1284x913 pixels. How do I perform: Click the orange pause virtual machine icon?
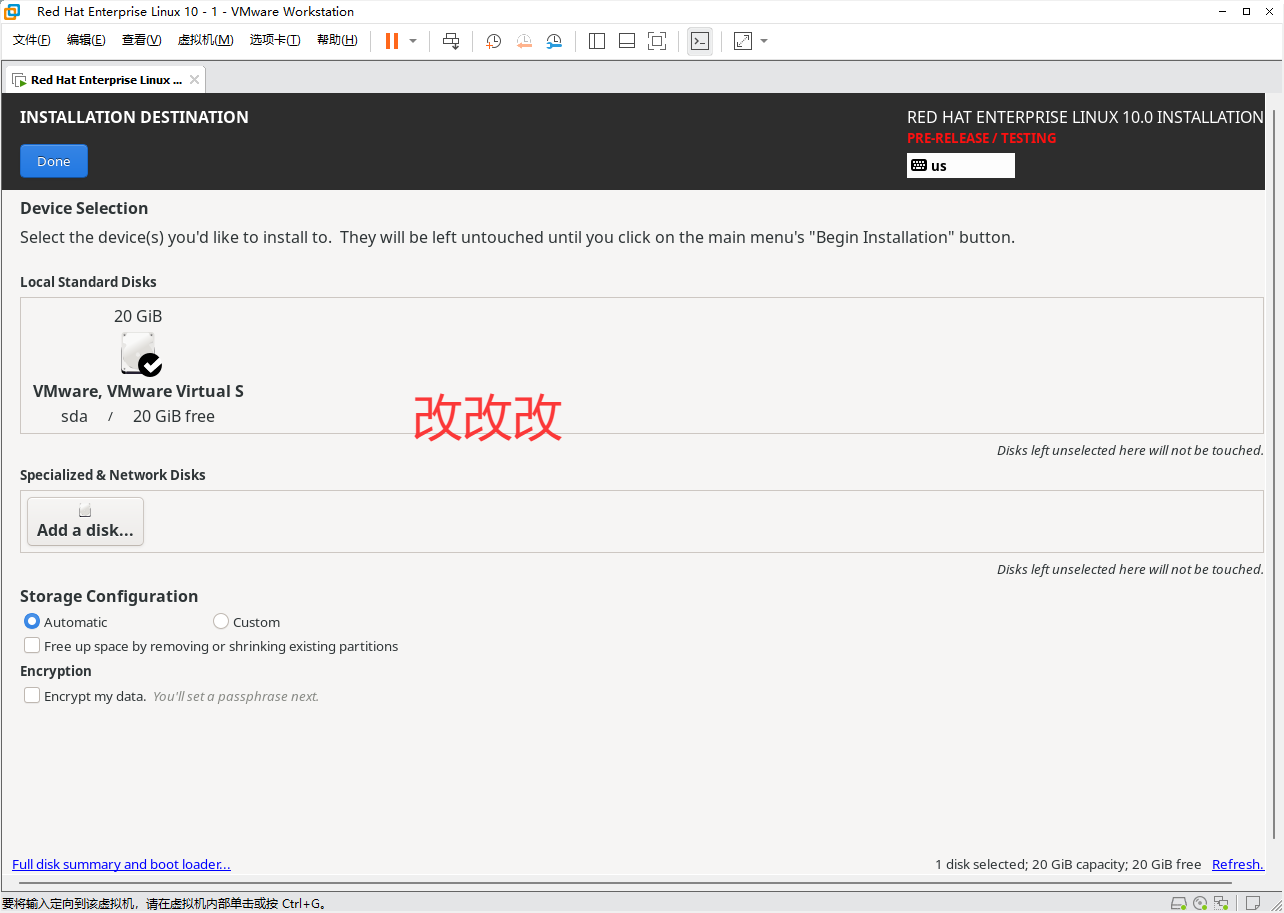[392, 41]
